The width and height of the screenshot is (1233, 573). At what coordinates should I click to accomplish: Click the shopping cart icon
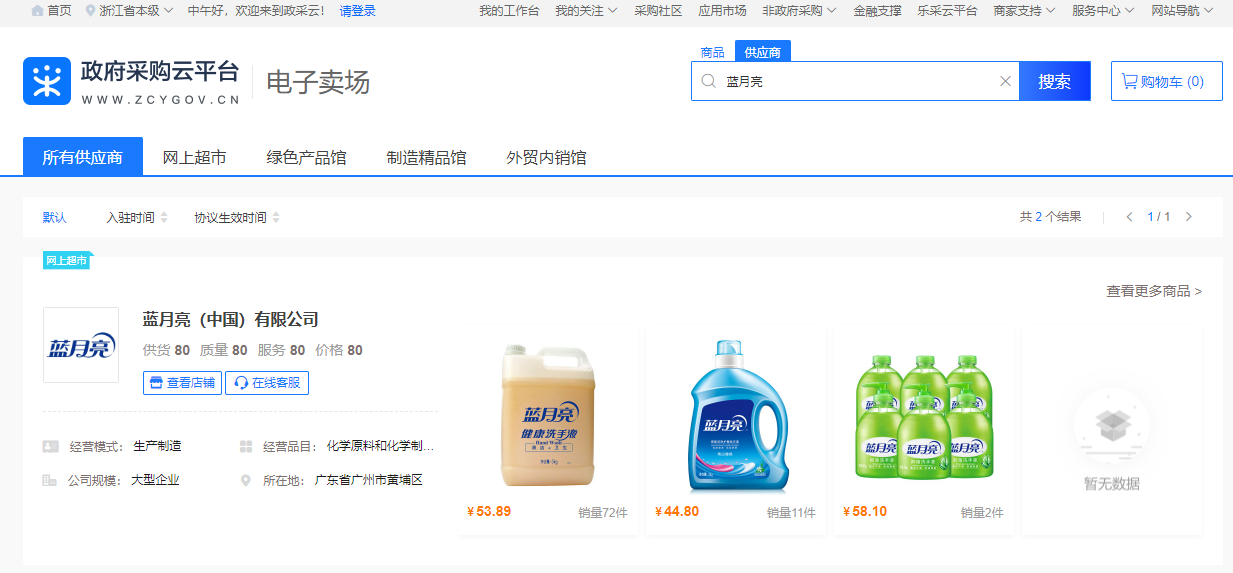click(1129, 81)
